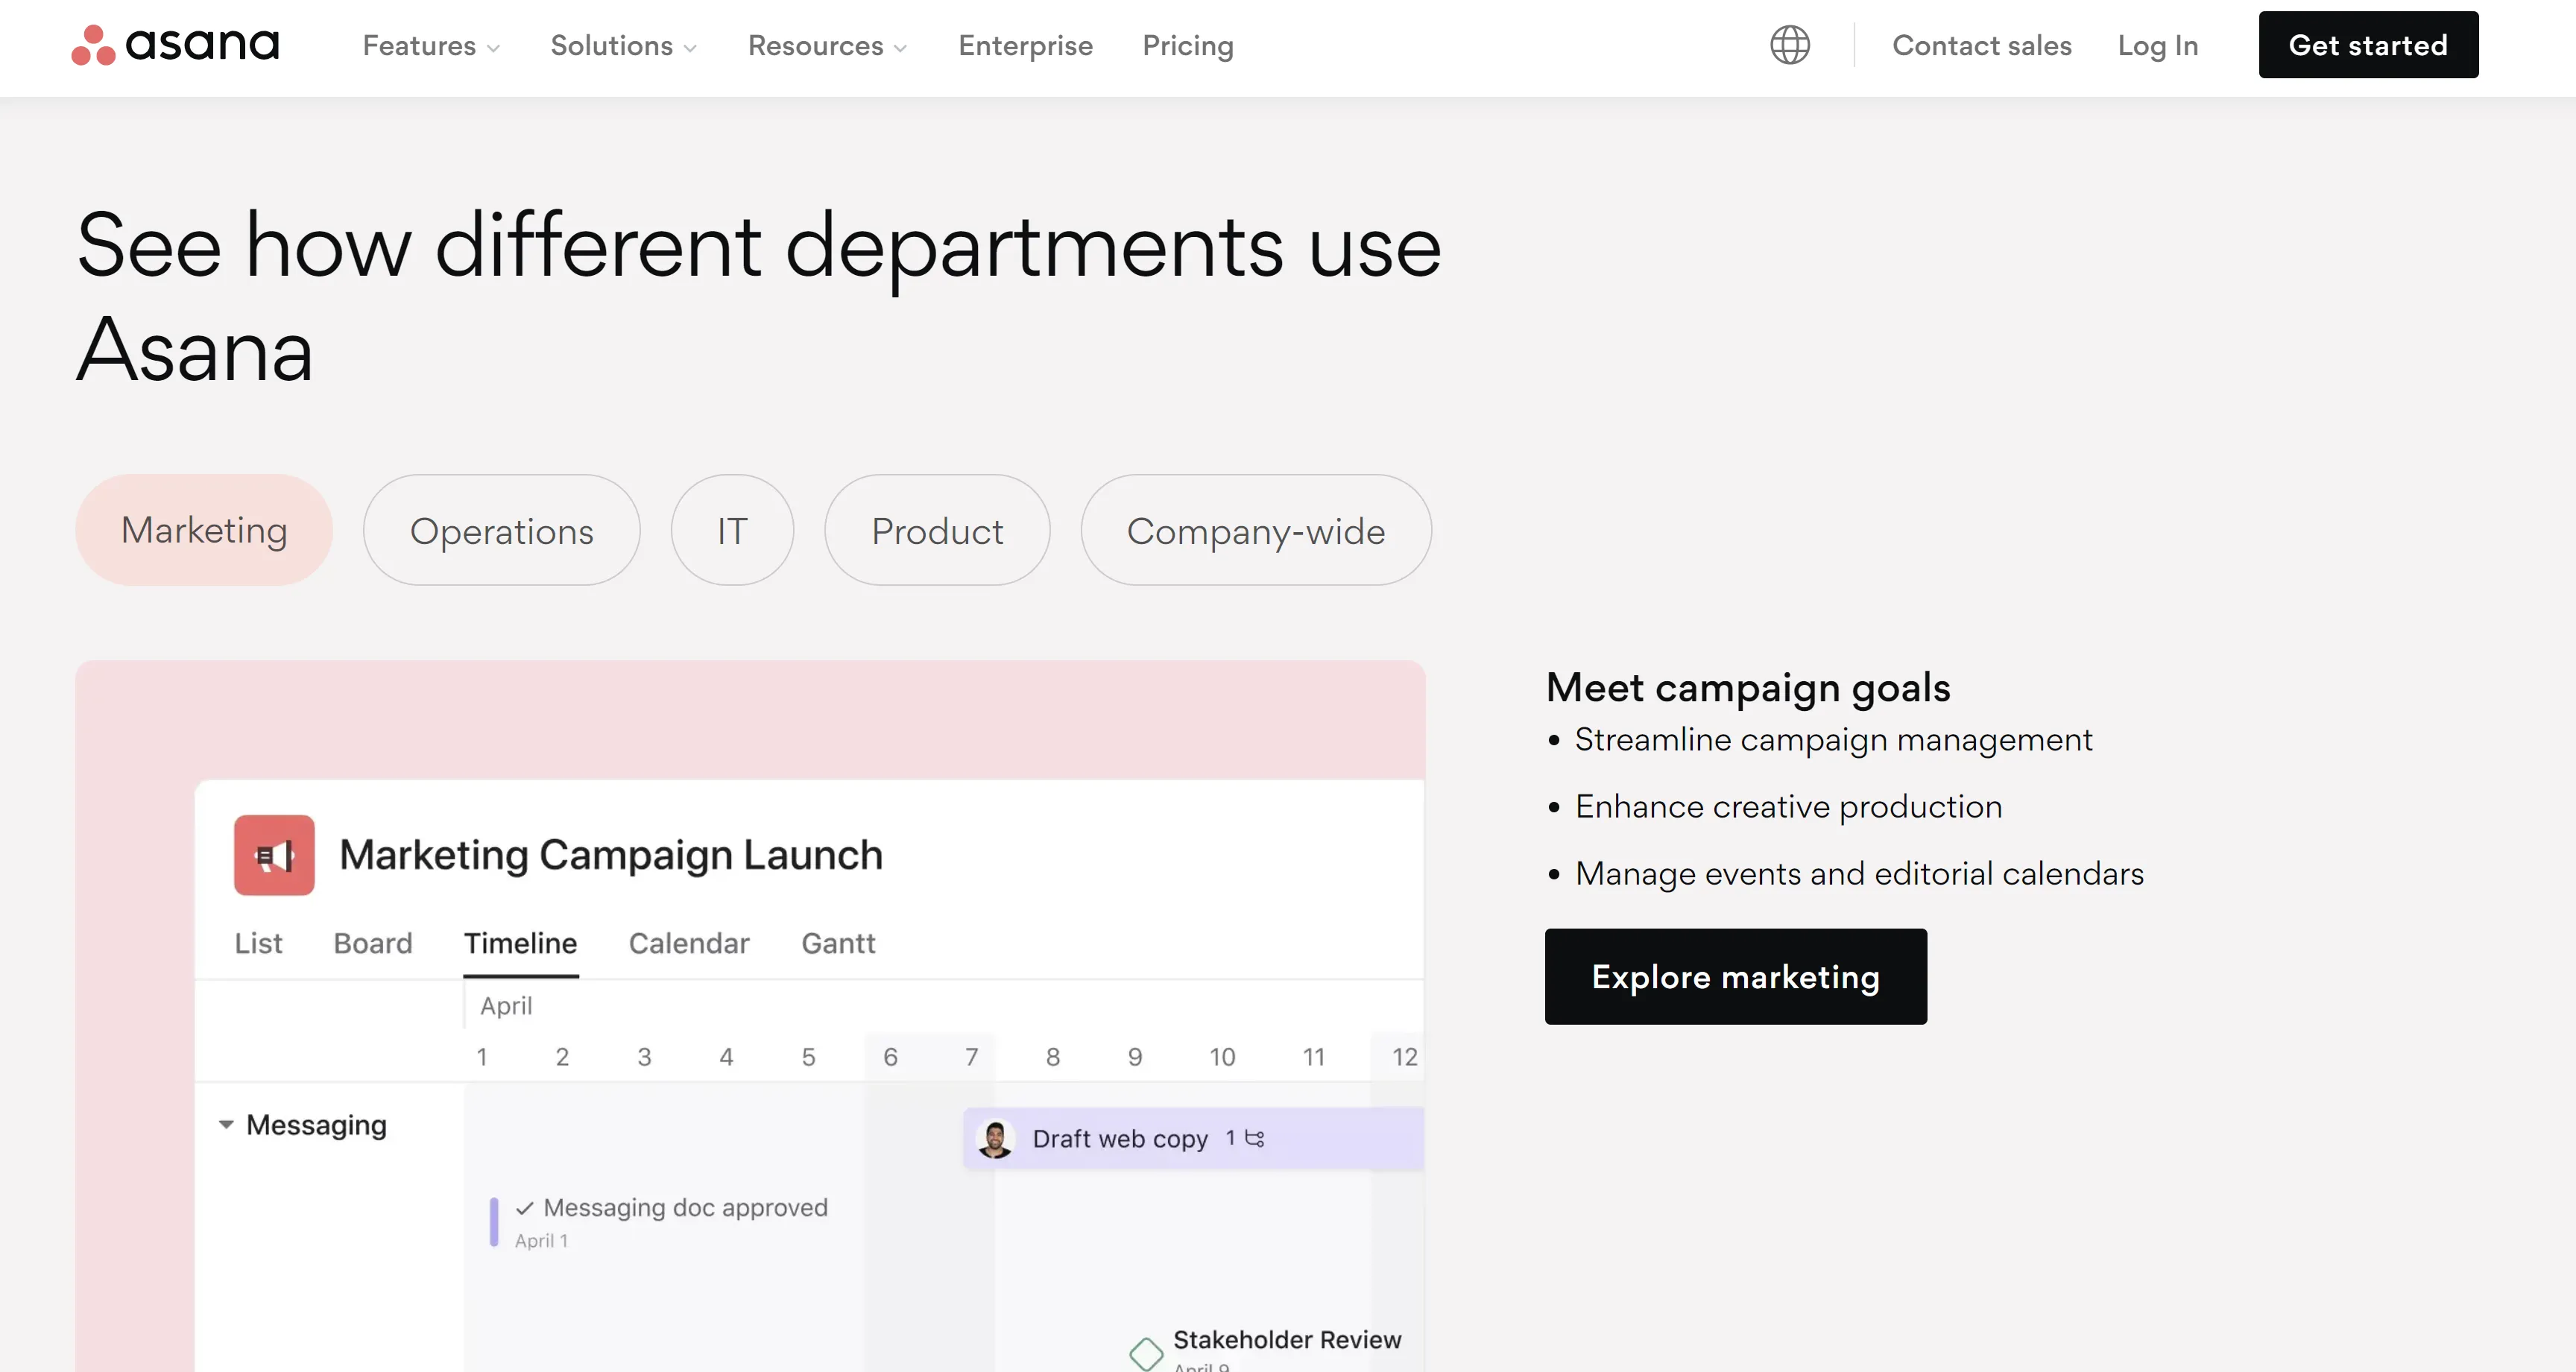Open the Pricing page
The image size is (2576, 1372).
[x=1188, y=46]
